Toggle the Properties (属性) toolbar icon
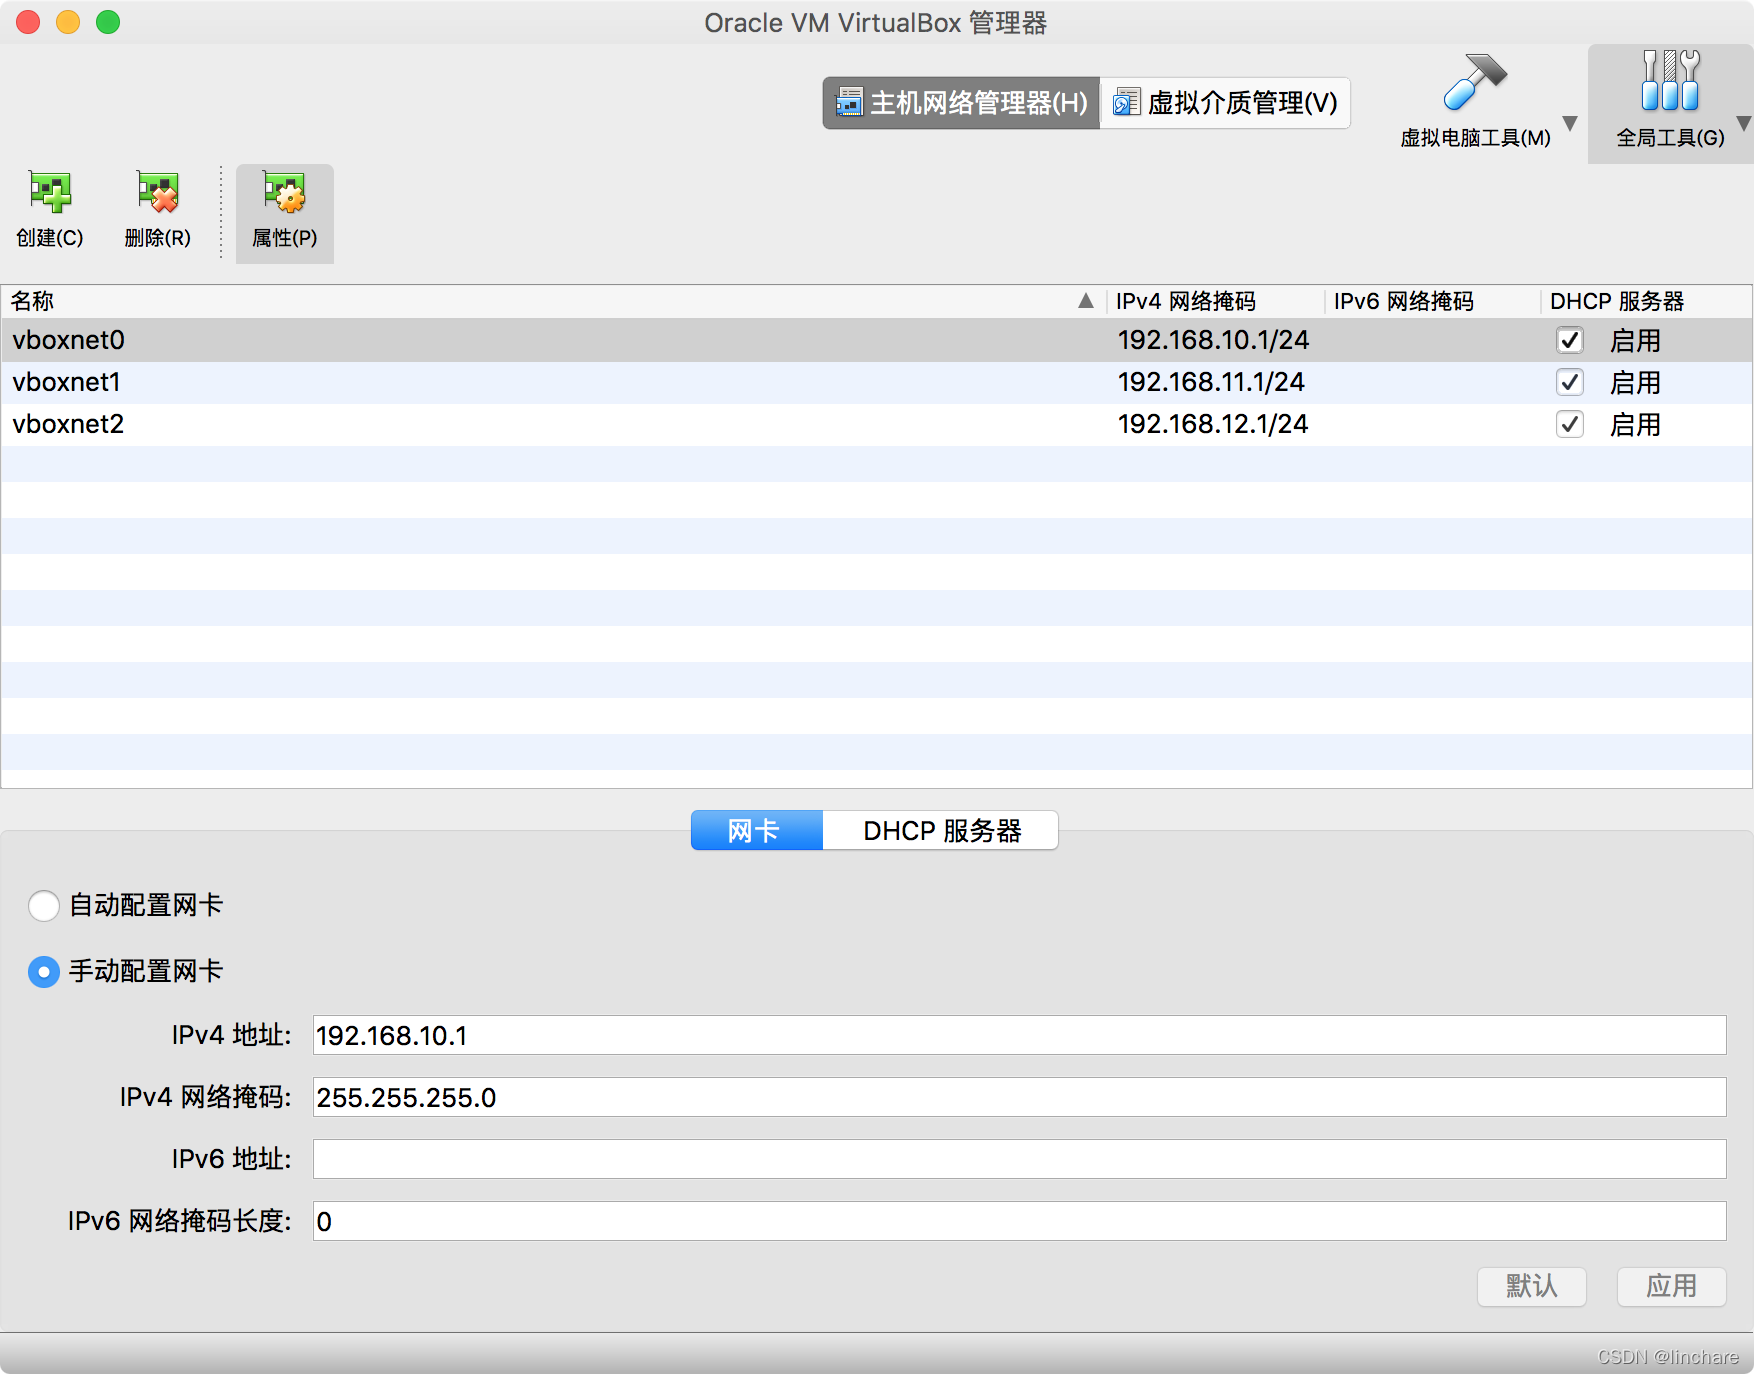Image resolution: width=1754 pixels, height=1374 pixels. point(284,192)
